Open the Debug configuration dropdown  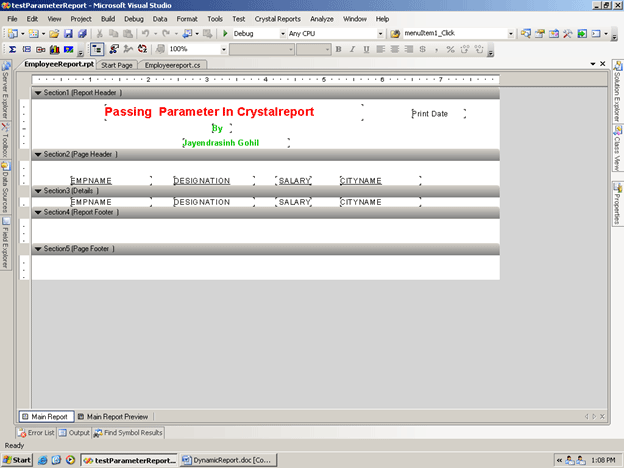pos(283,34)
